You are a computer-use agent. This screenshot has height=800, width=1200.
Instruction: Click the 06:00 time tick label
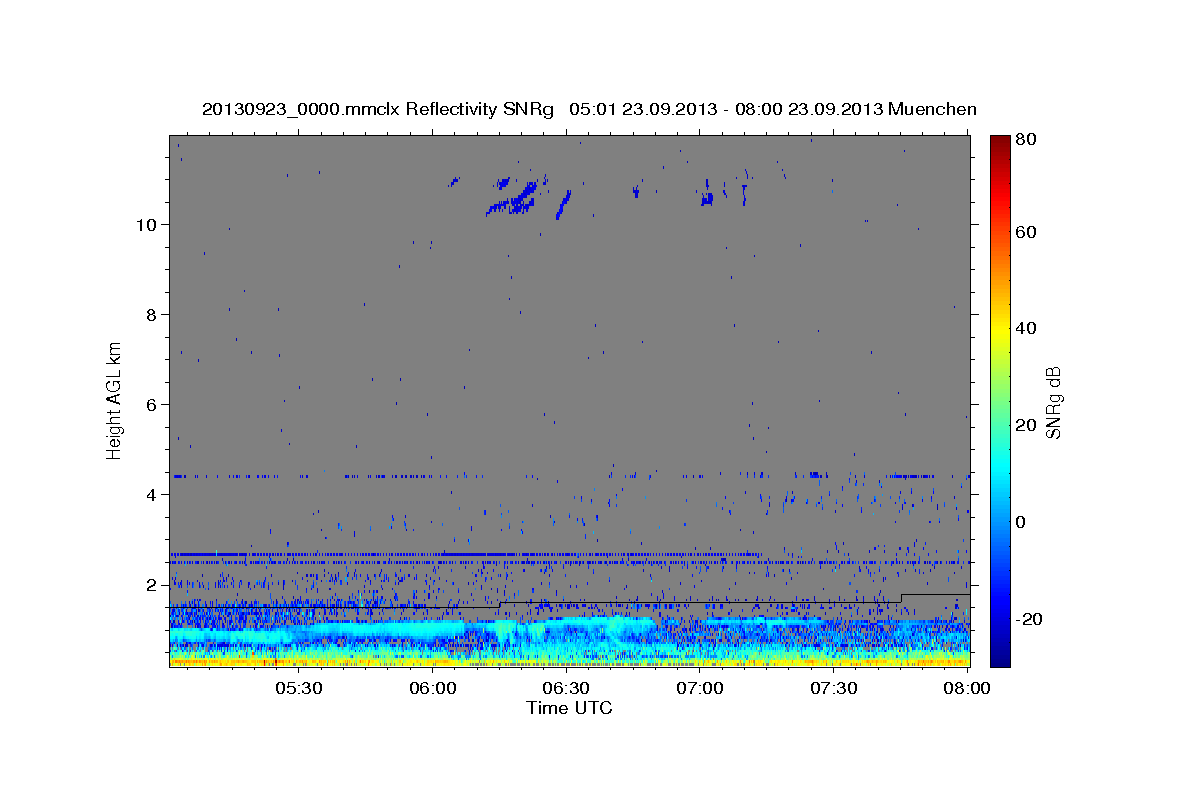pyautogui.click(x=433, y=688)
